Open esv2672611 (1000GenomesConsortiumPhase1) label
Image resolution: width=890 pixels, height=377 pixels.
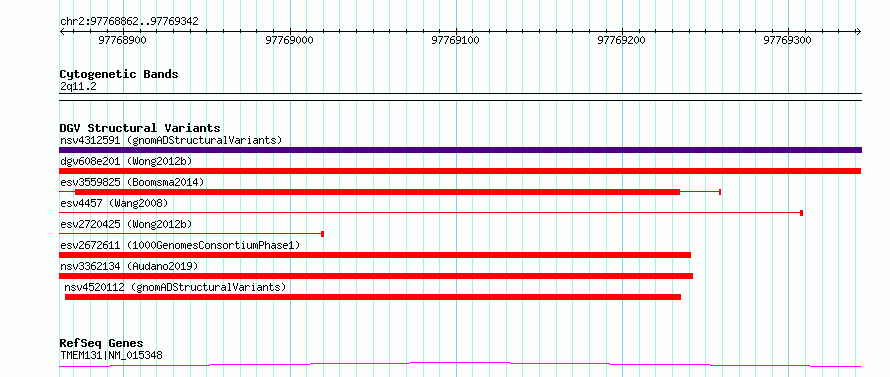point(179,245)
